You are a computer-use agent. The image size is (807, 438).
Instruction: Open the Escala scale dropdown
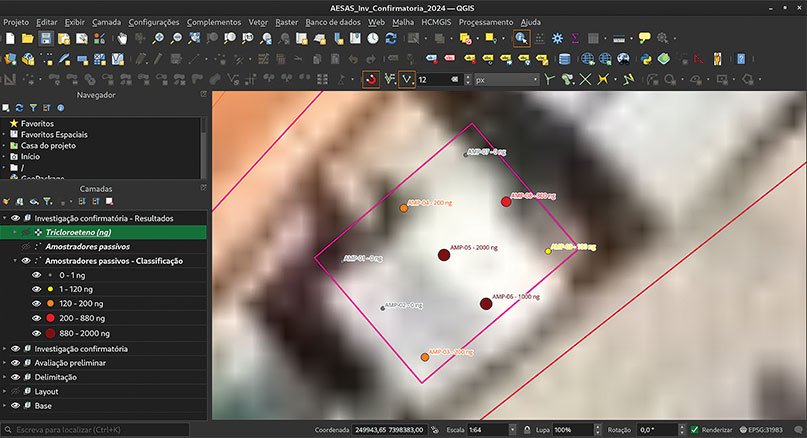pyautogui.click(x=512, y=430)
